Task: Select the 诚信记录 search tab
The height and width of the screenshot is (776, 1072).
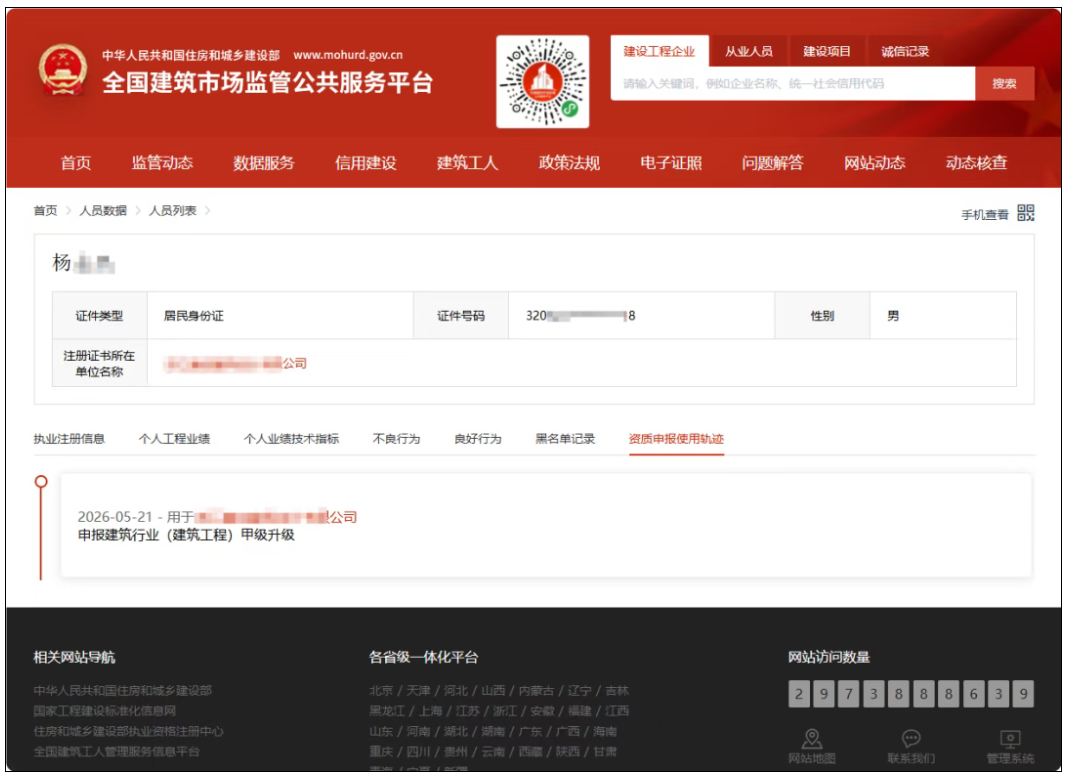Action: (905, 51)
